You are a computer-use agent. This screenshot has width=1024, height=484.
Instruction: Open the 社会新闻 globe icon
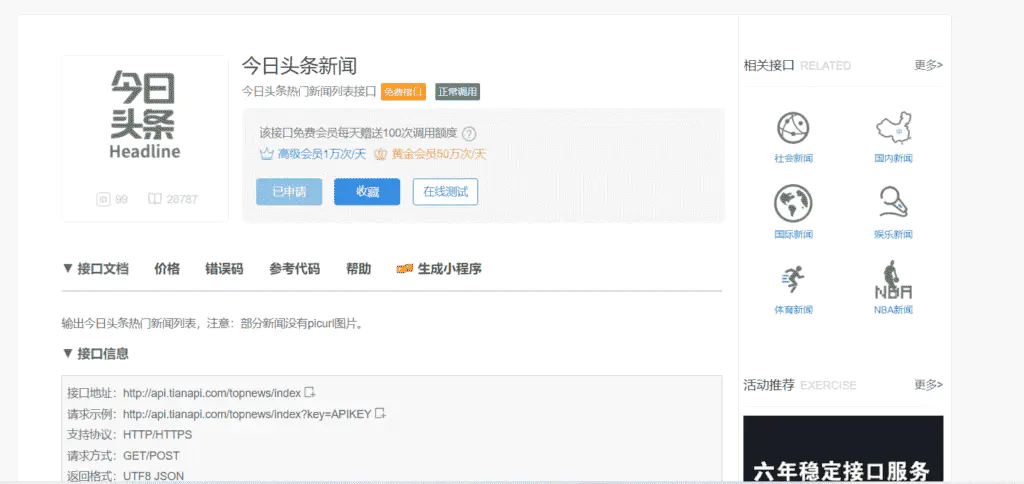coord(793,128)
